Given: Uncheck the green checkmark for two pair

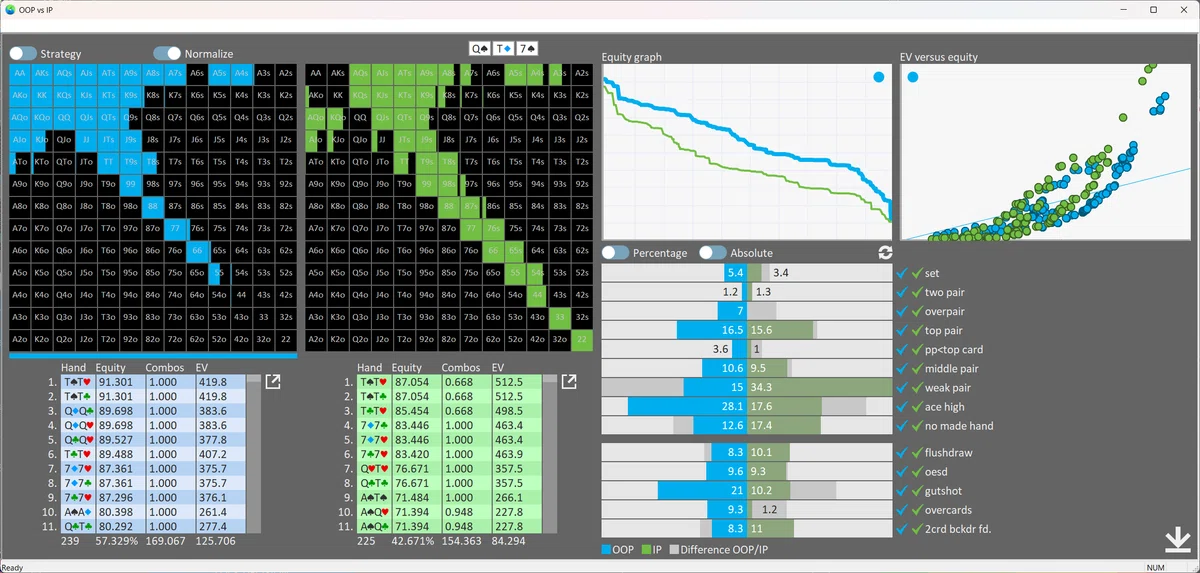Looking at the screenshot, I should (916, 292).
